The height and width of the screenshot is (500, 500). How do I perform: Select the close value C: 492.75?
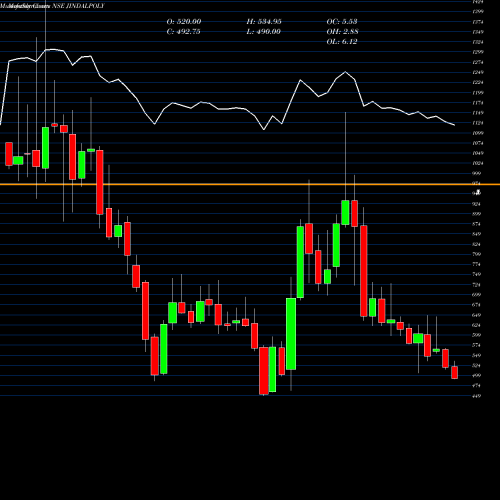183,32
